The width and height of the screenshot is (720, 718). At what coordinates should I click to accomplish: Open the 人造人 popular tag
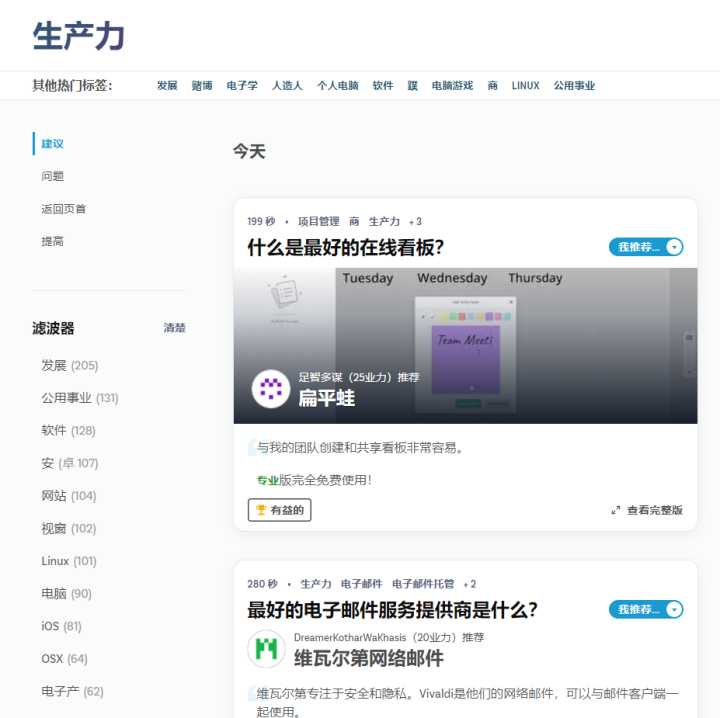point(287,86)
